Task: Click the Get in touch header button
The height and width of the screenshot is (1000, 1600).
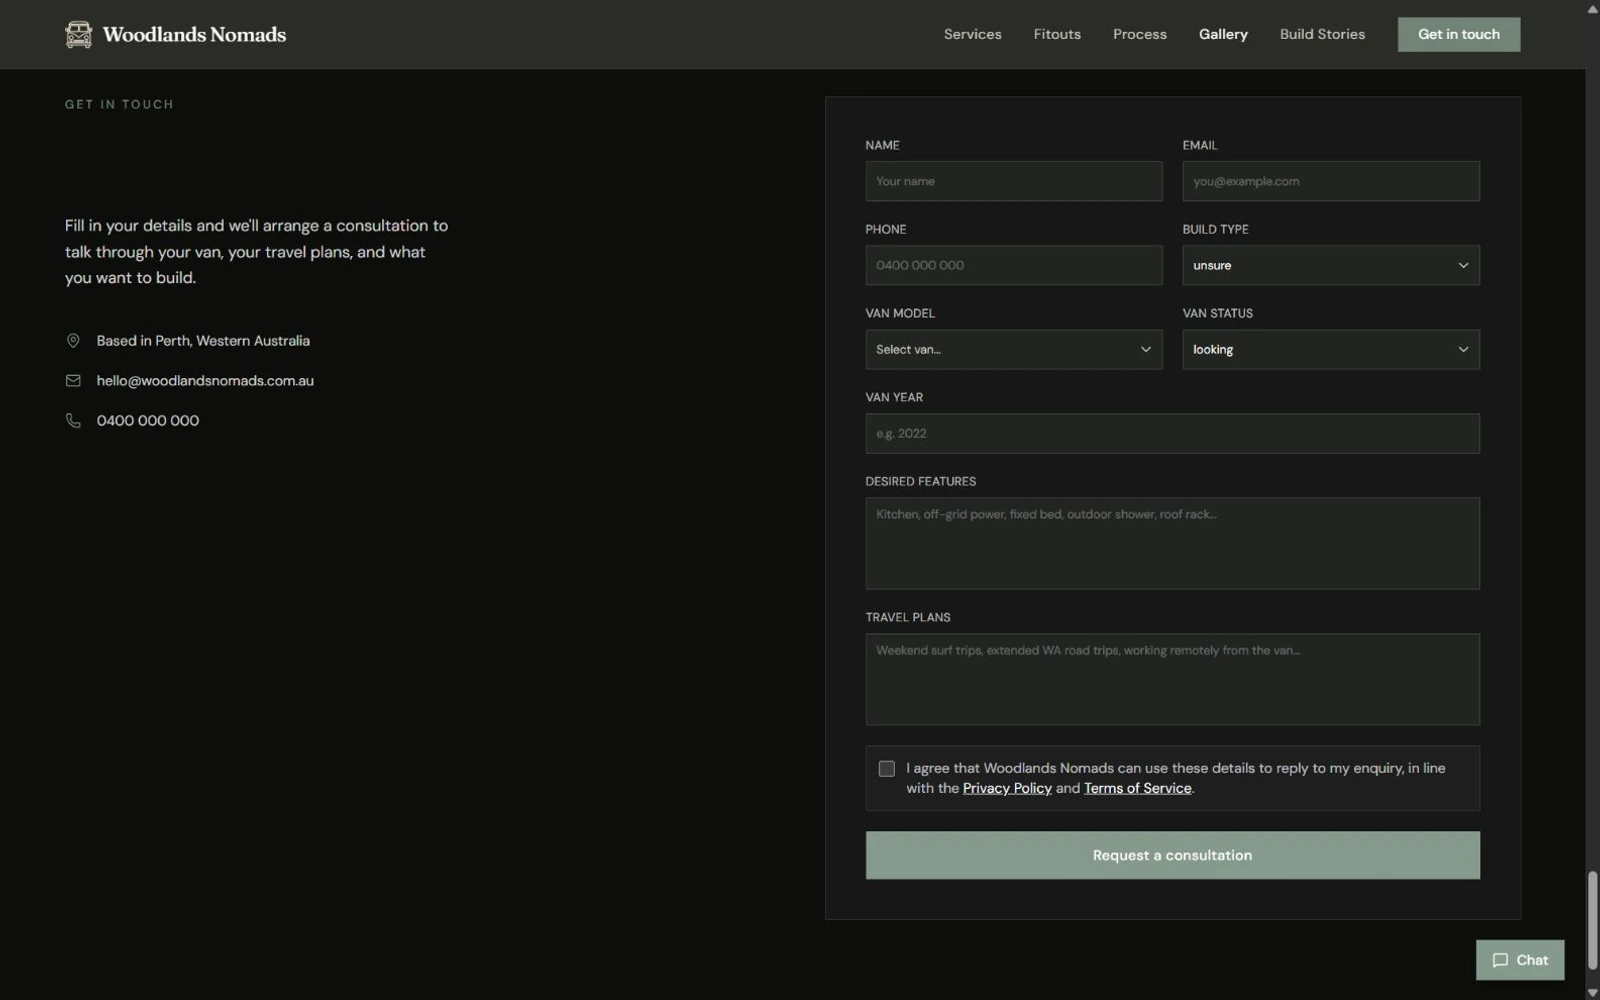Action: [x=1458, y=34]
